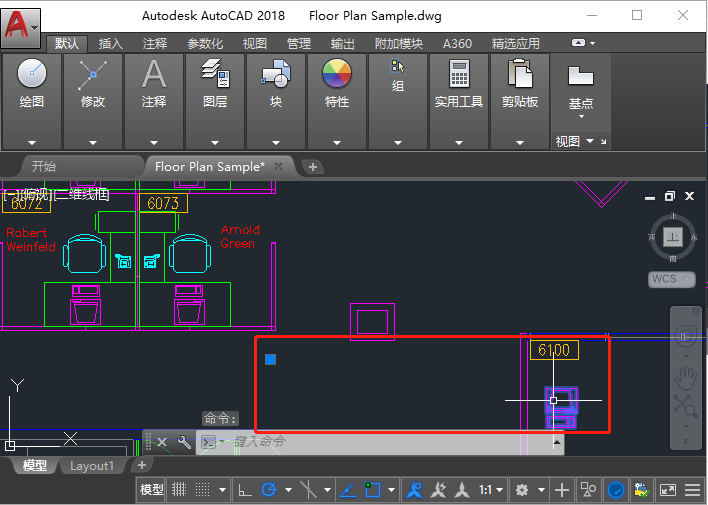Click the ViewCube top face 上

(673, 237)
